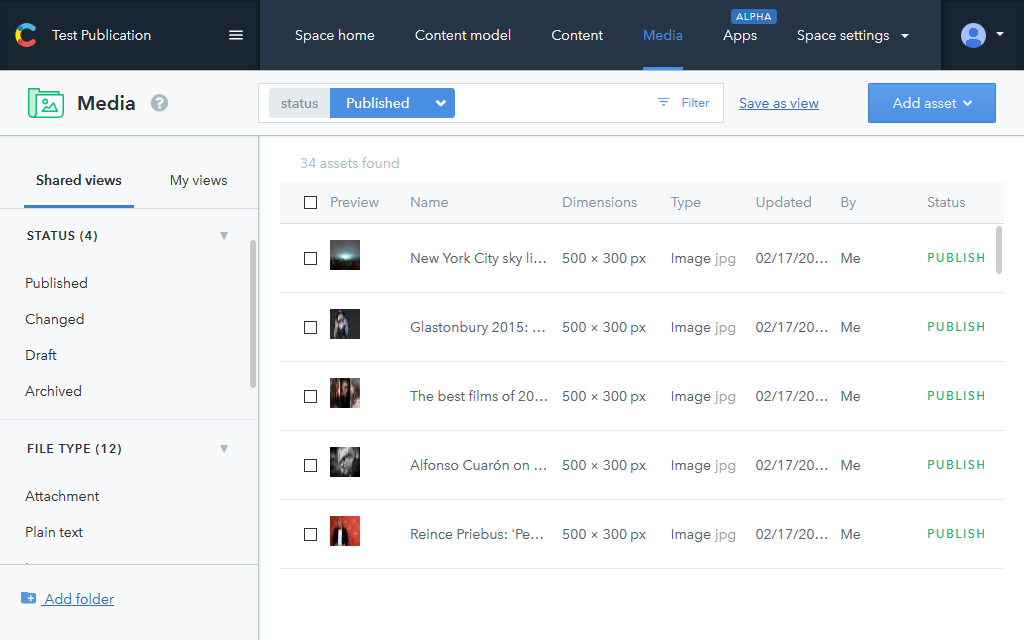Click the help question mark beside Media
The width and height of the screenshot is (1024, 640).
(159, 103)
